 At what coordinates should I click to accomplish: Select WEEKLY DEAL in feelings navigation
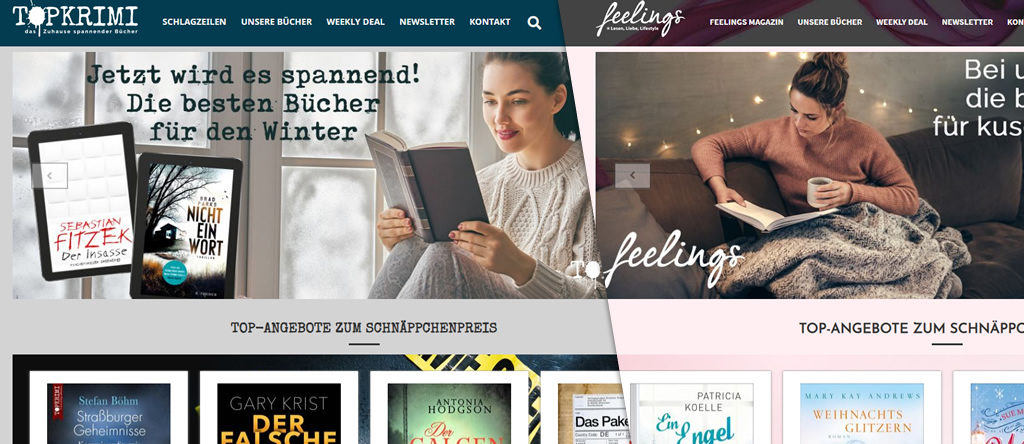click(x=901, y=22)
